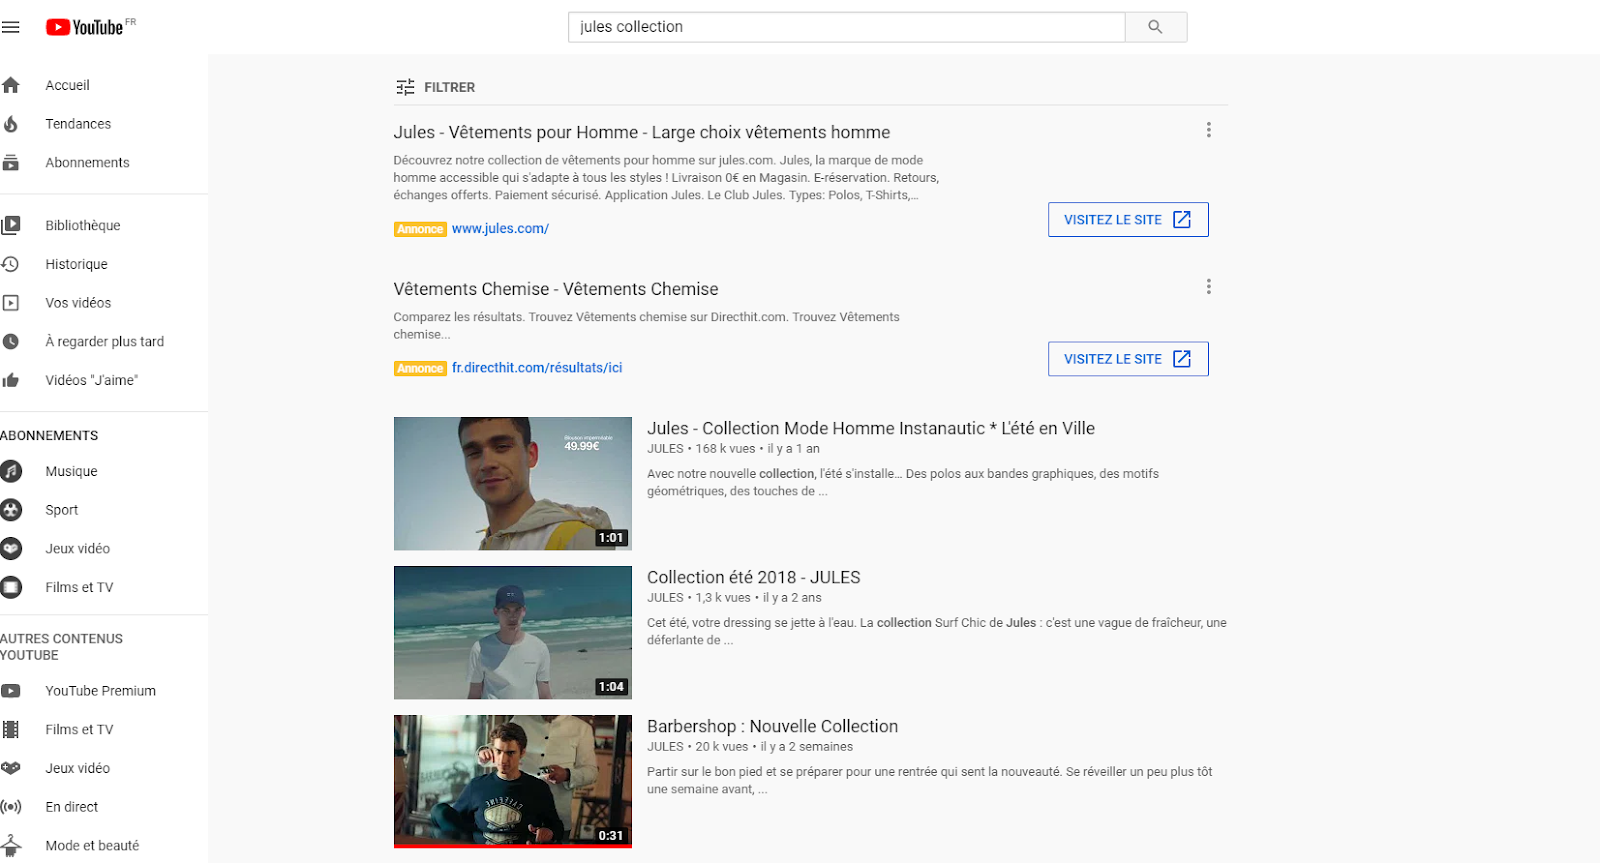The height and width of the screenshot is (863, 1600).
Task: Click the Bibliothèque library icon
Action: click(11, 225)
